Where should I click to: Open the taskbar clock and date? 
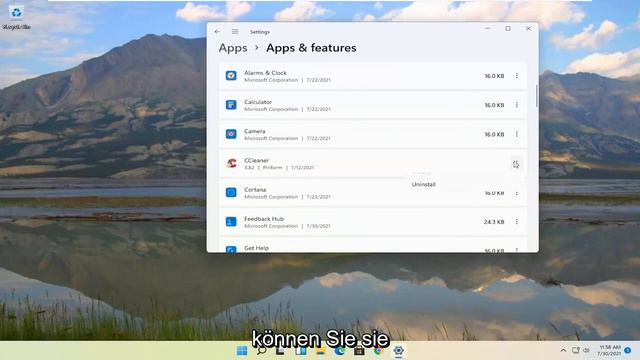coord(610,350)
